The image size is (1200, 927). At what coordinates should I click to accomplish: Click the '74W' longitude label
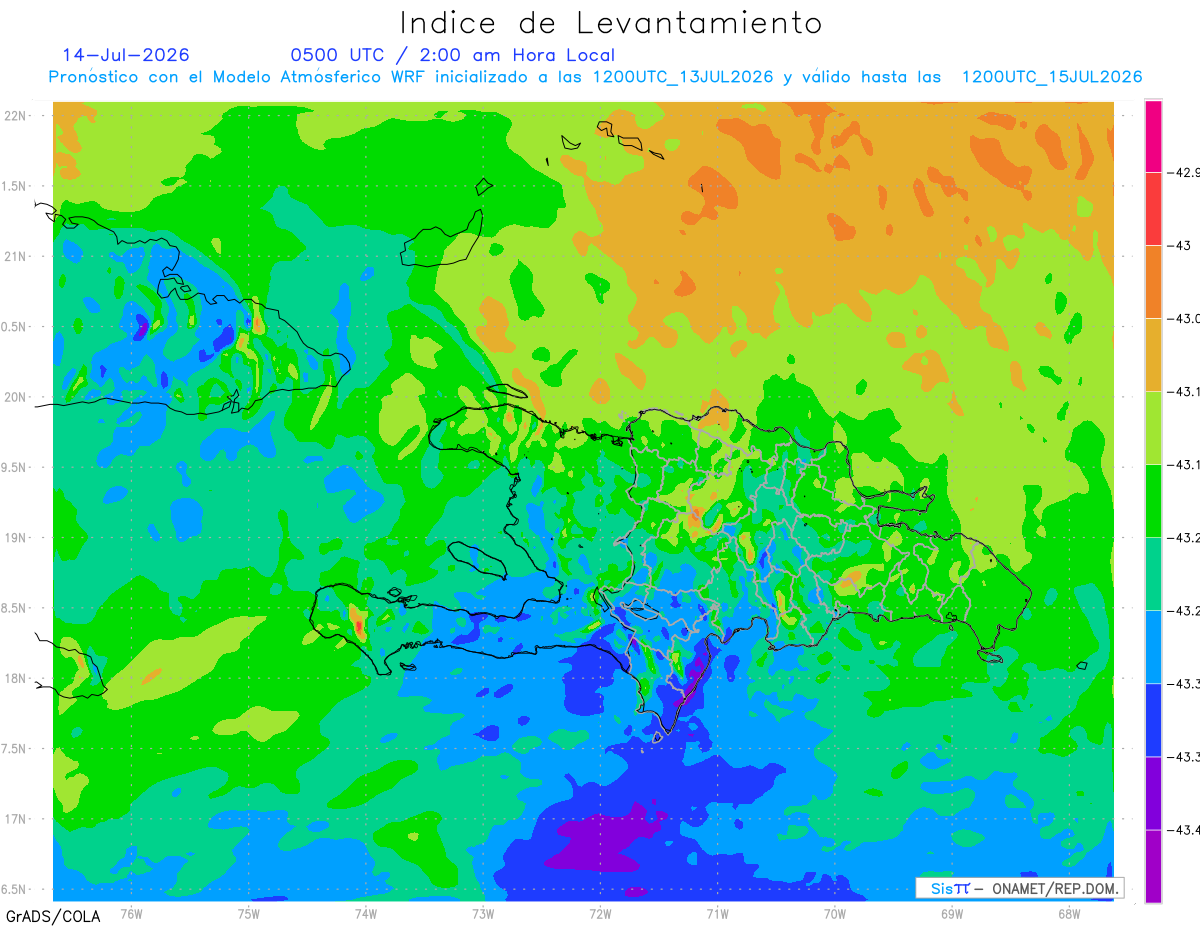tap(366, 914)
